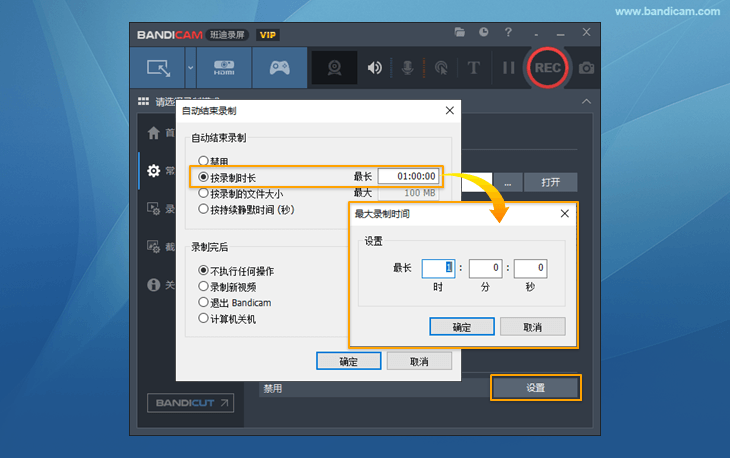Screen dimensions: 730x458
Task: Click the seconds field in 最大录制时间
Action: (530, 268)
